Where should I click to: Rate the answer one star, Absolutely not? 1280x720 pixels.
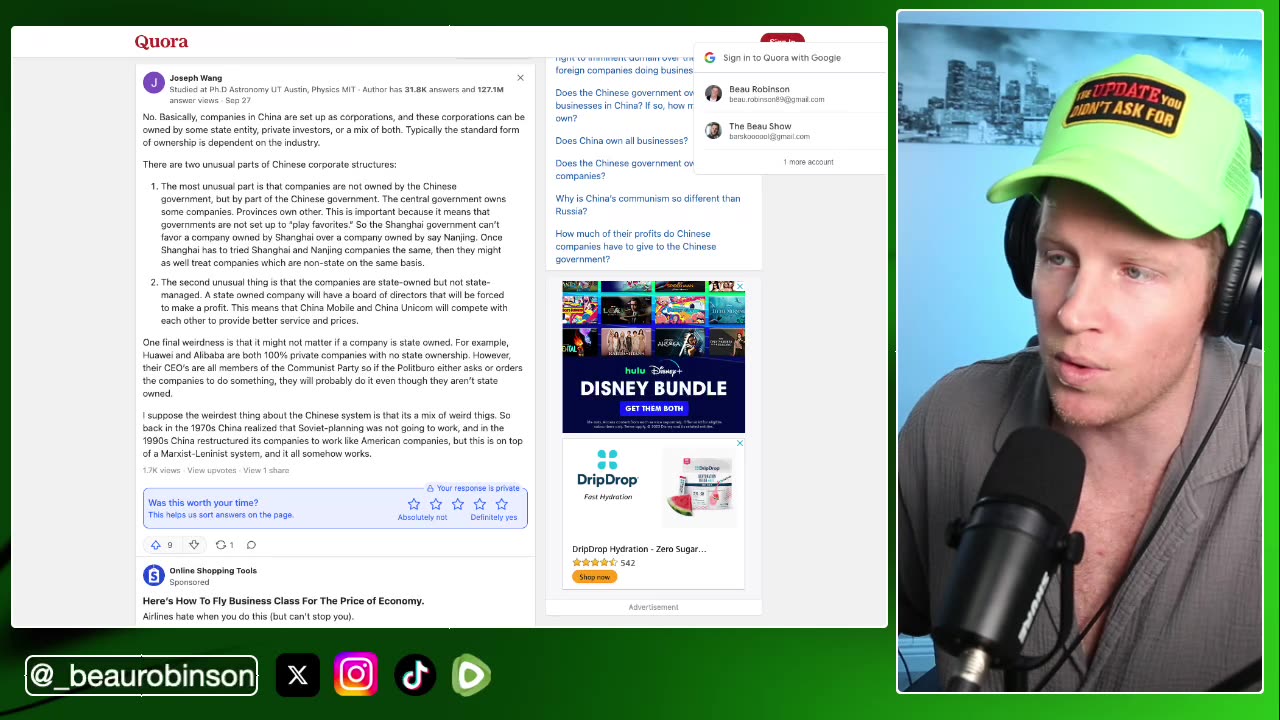pos(414,504)
